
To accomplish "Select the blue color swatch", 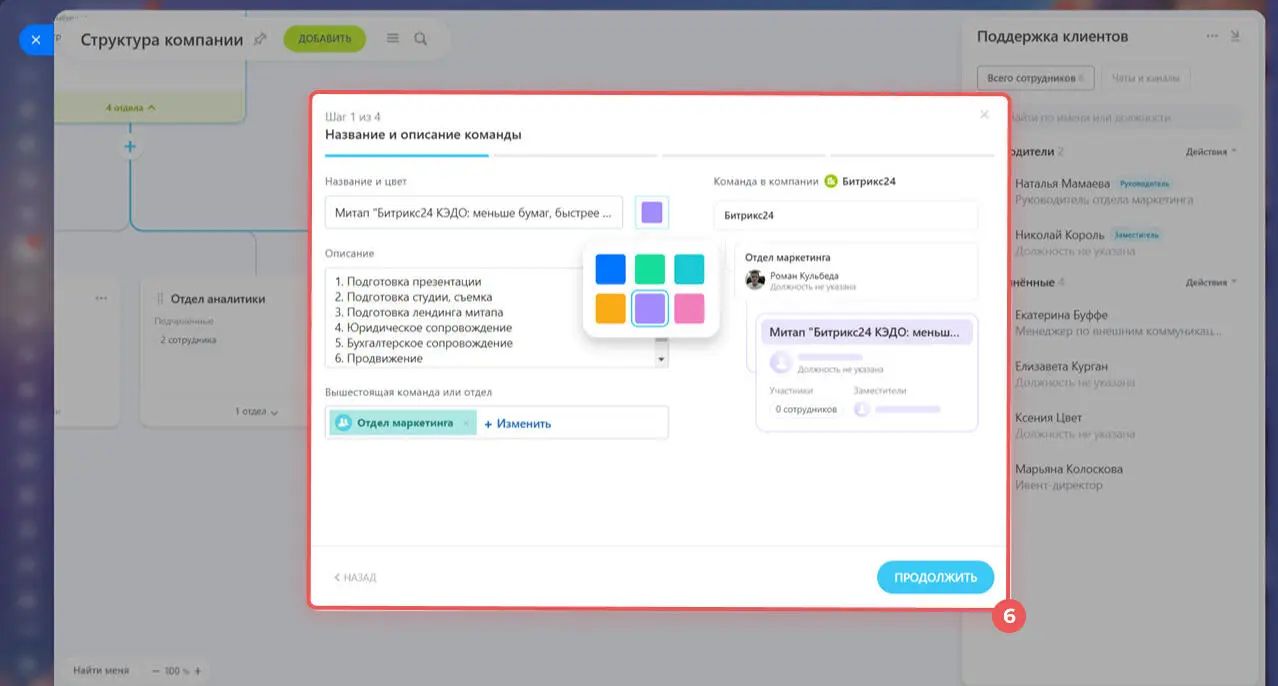I will (610, 269).
